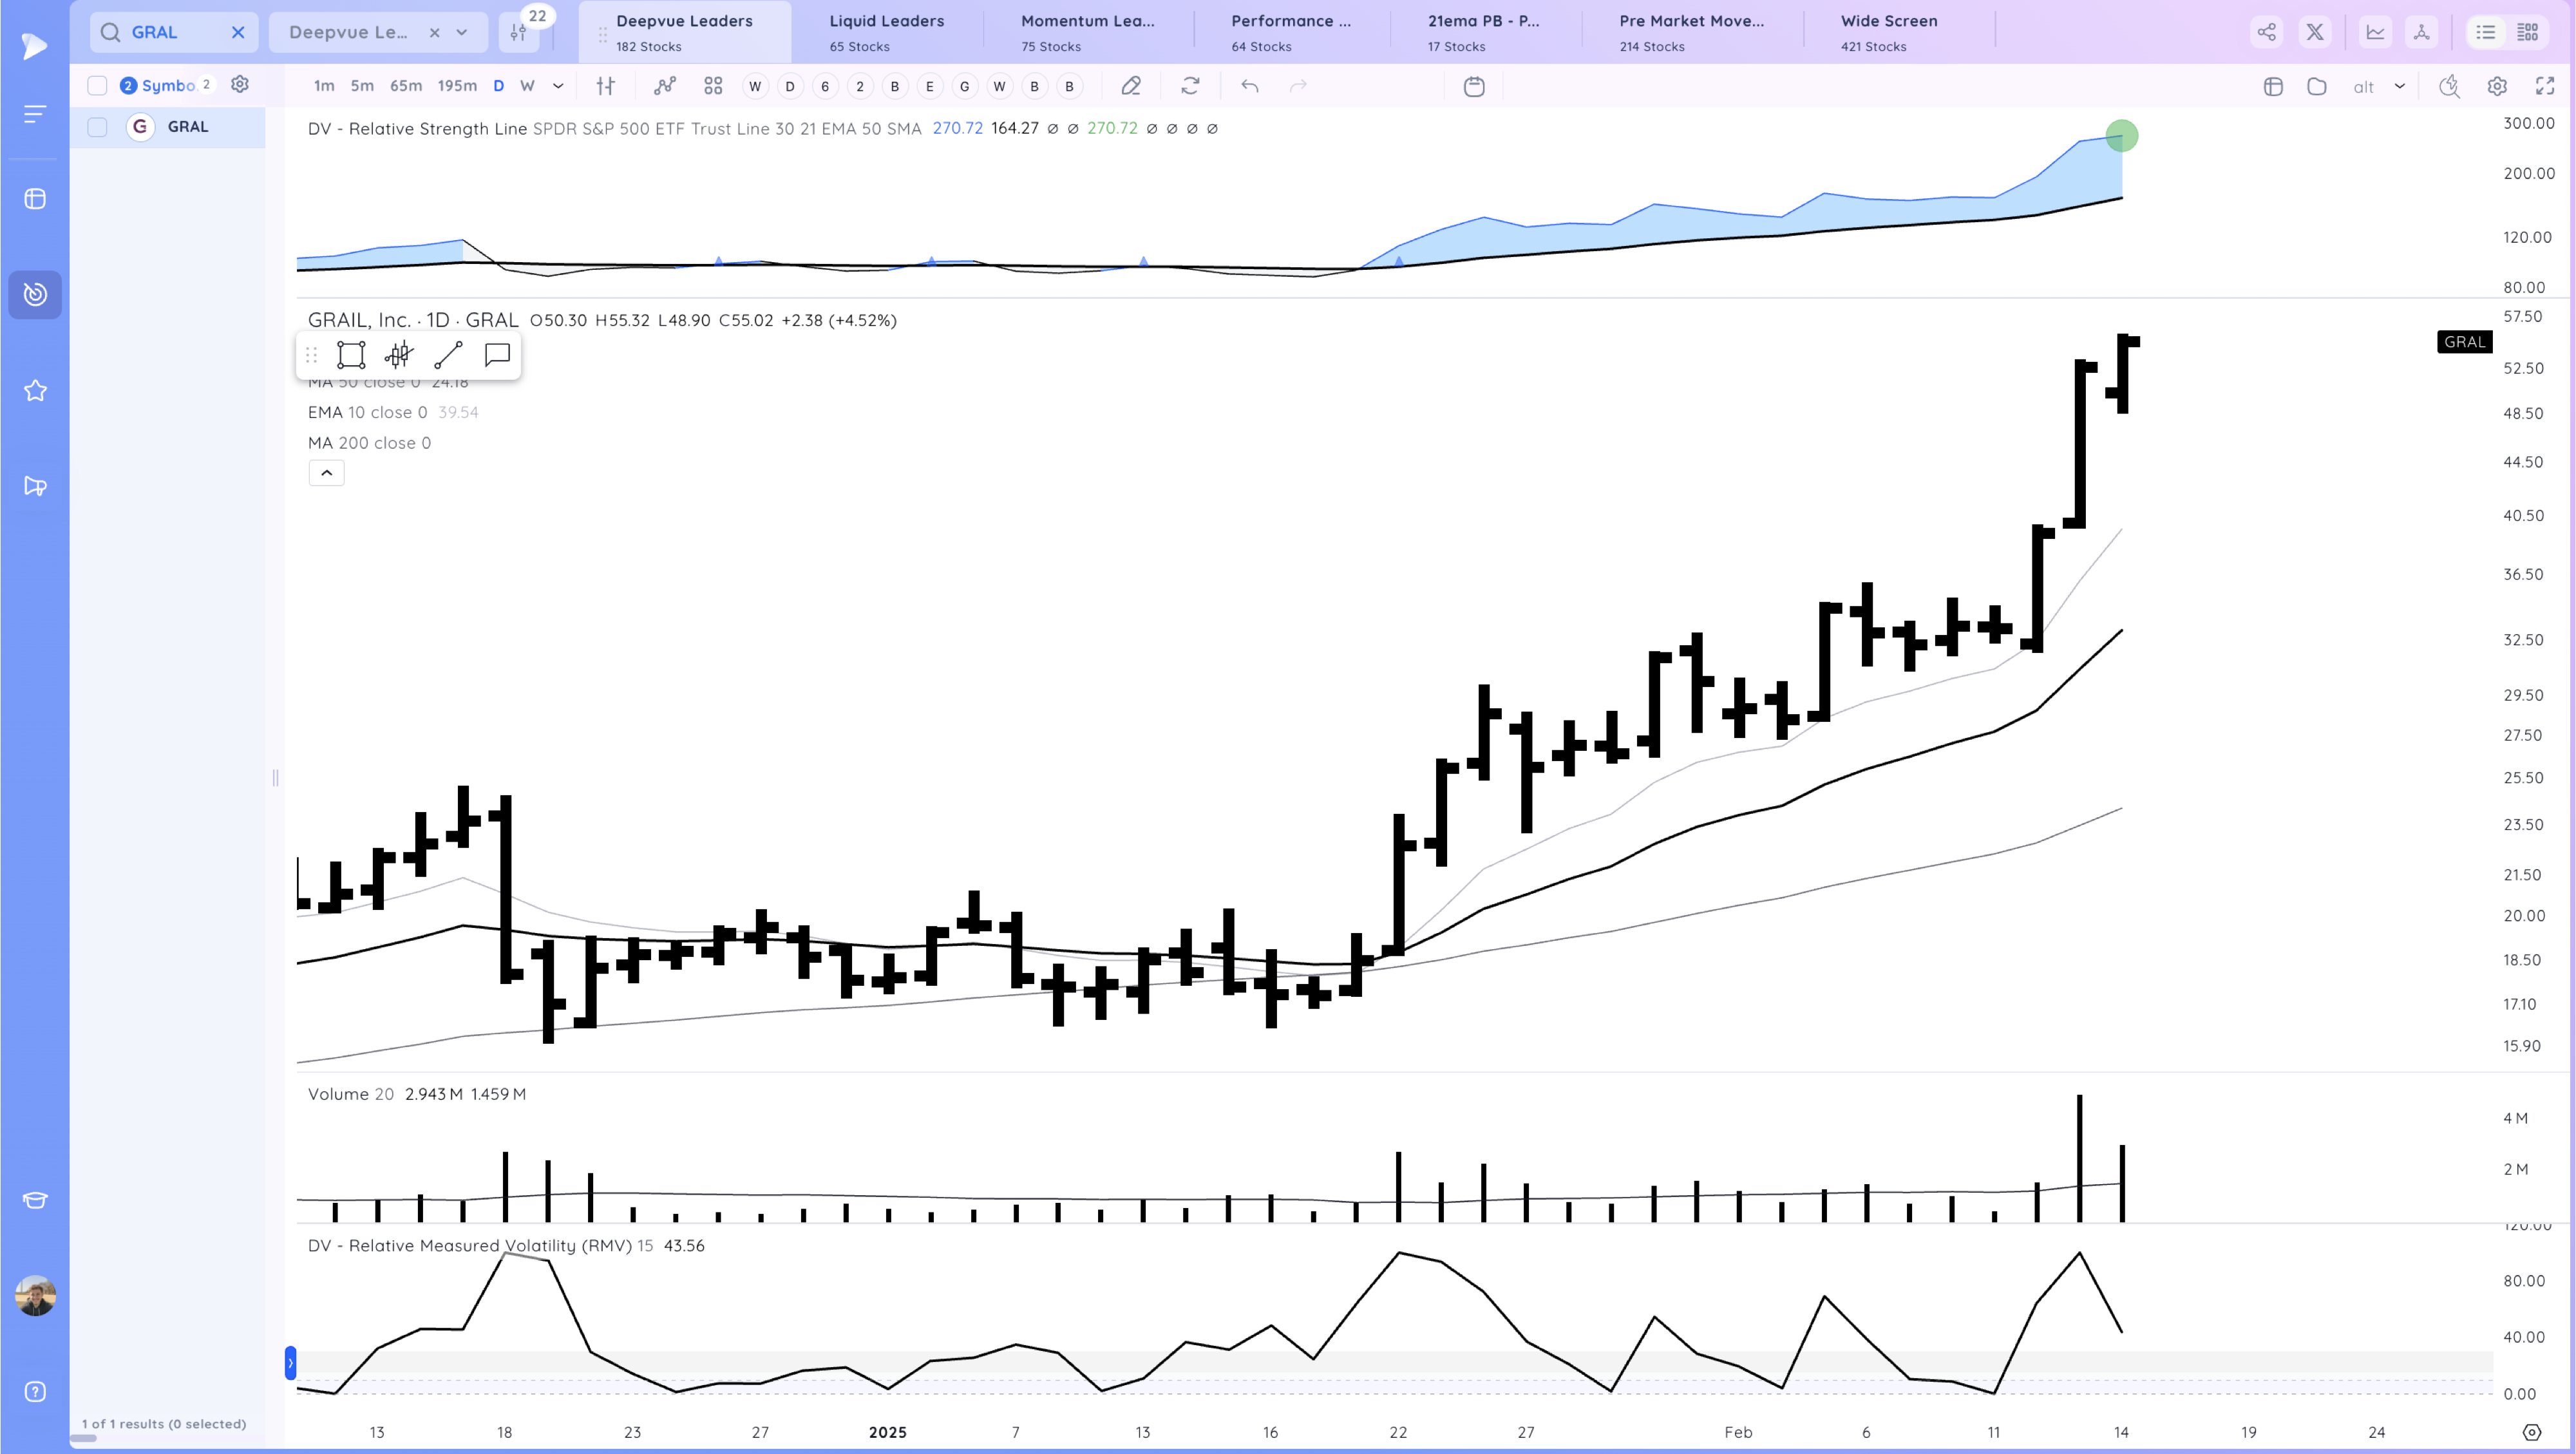Toggle the select-all symbols checkbox

(x=97, y=86)
